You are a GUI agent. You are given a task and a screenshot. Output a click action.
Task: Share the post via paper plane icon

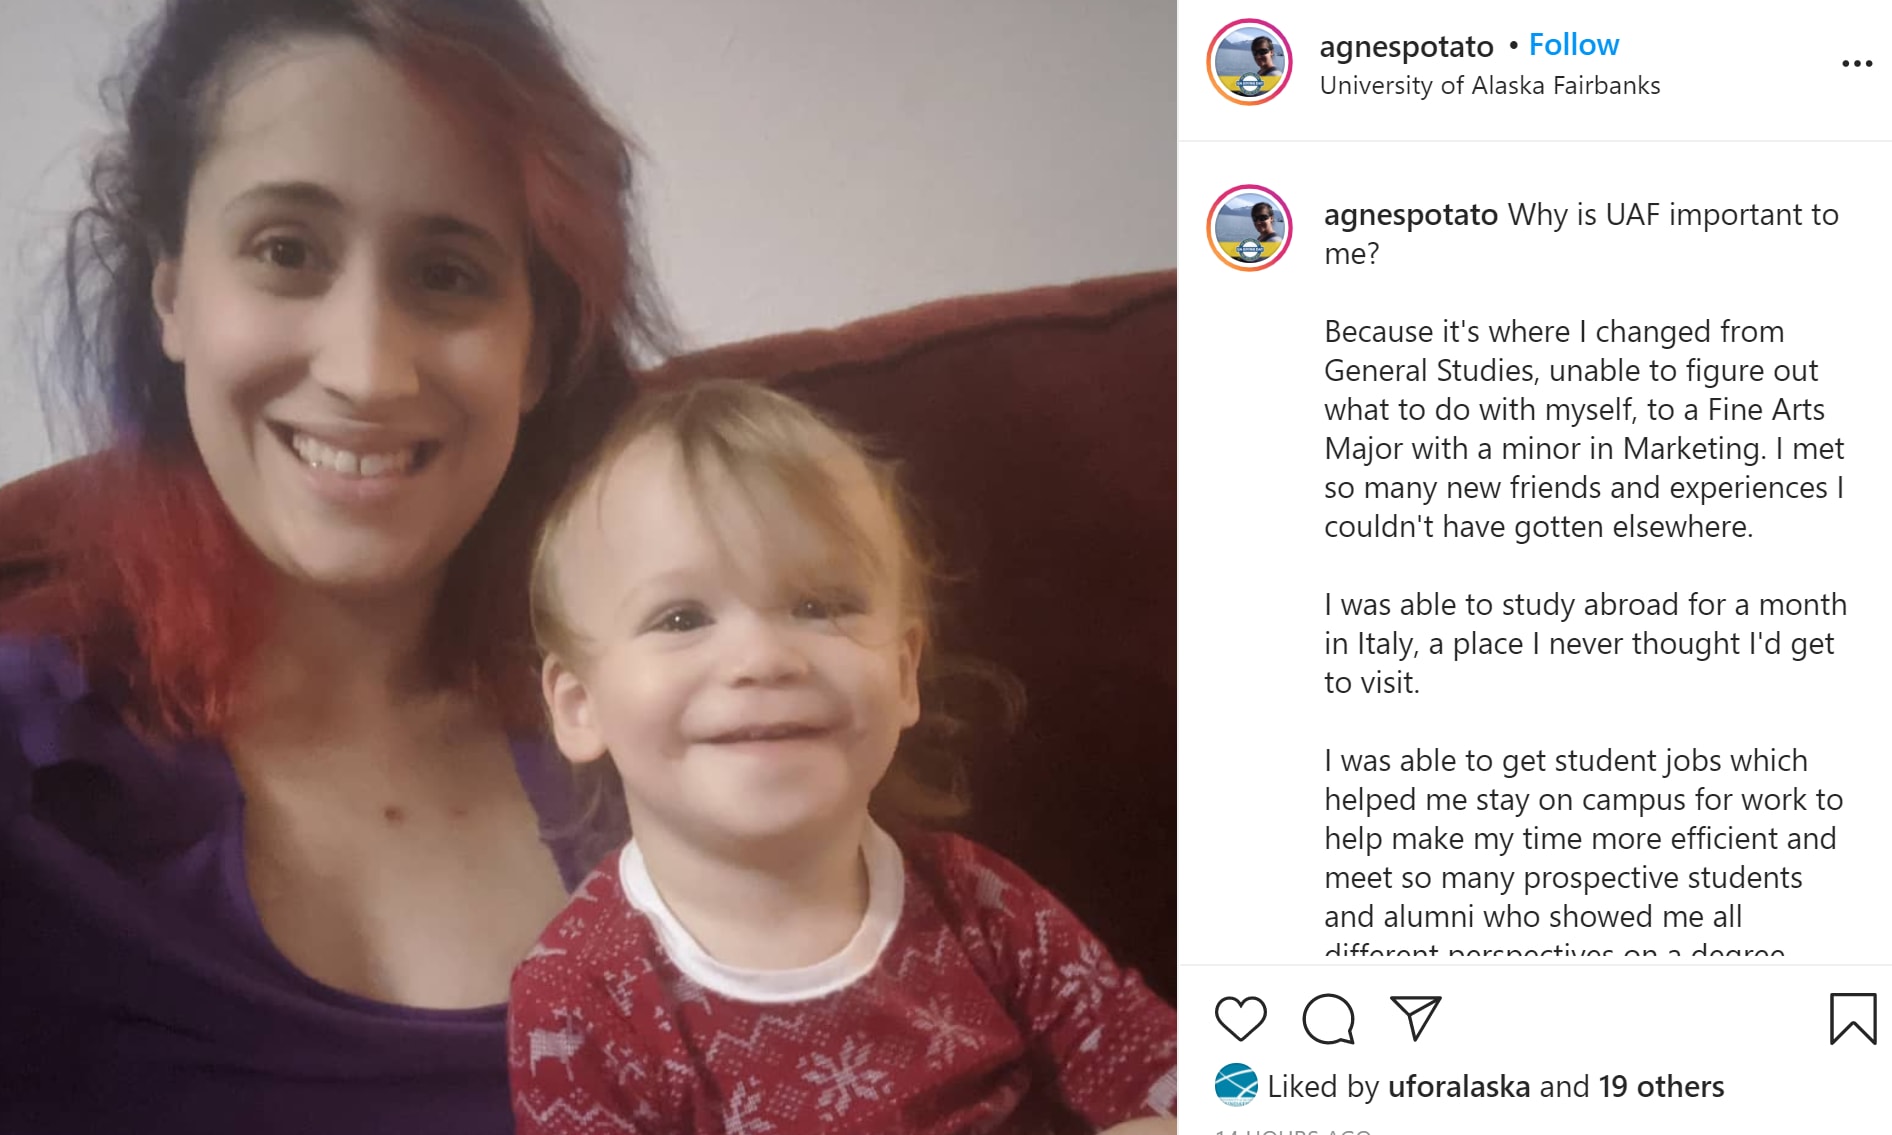click(x=1415, y=1018)
